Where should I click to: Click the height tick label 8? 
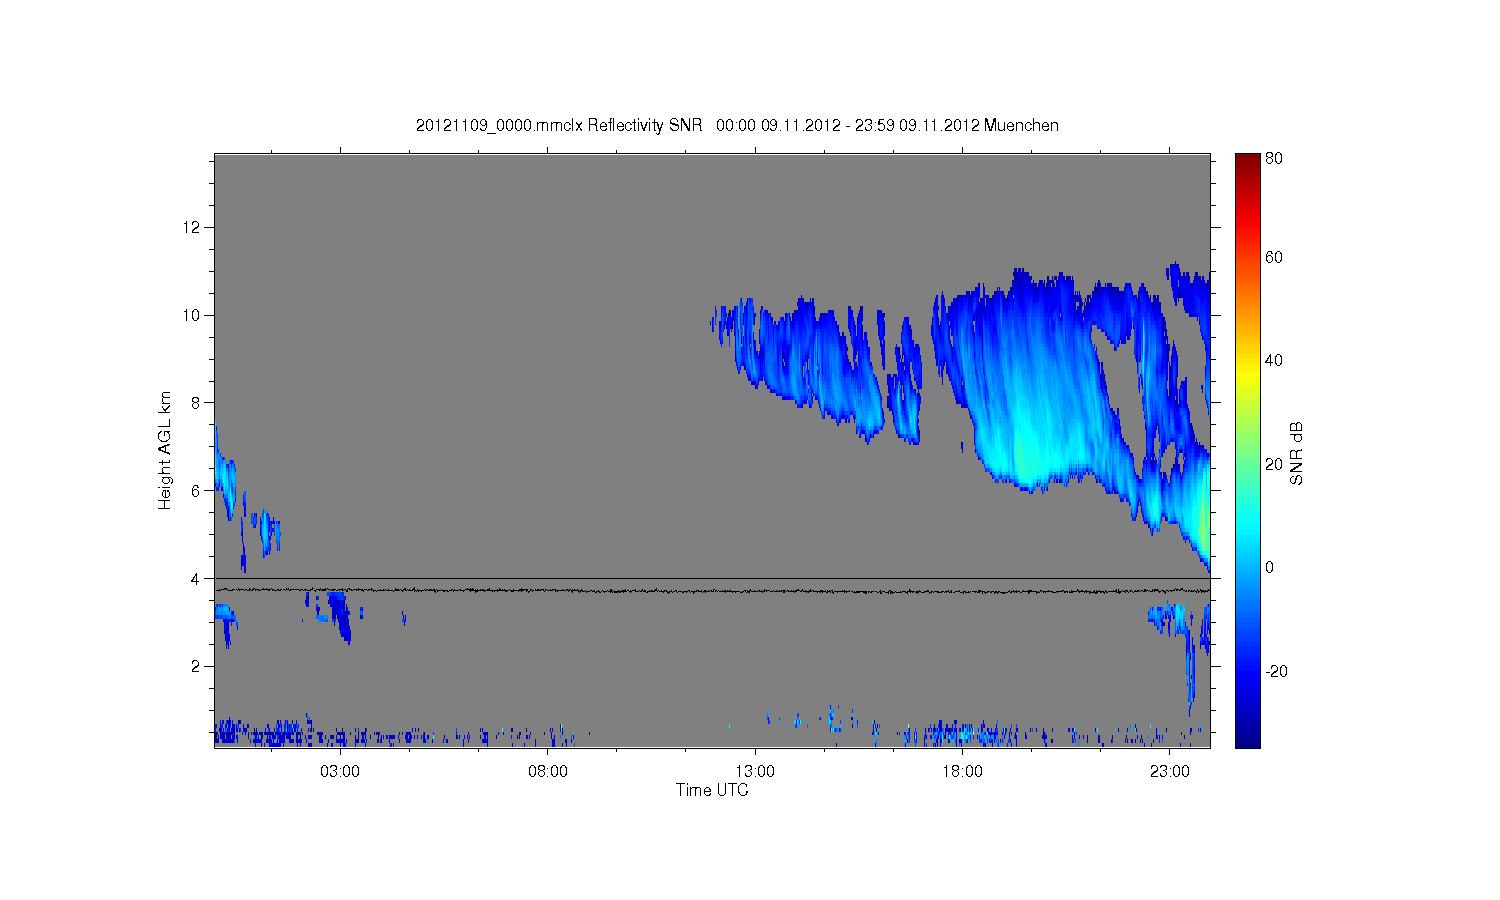(x=196, y=403)
